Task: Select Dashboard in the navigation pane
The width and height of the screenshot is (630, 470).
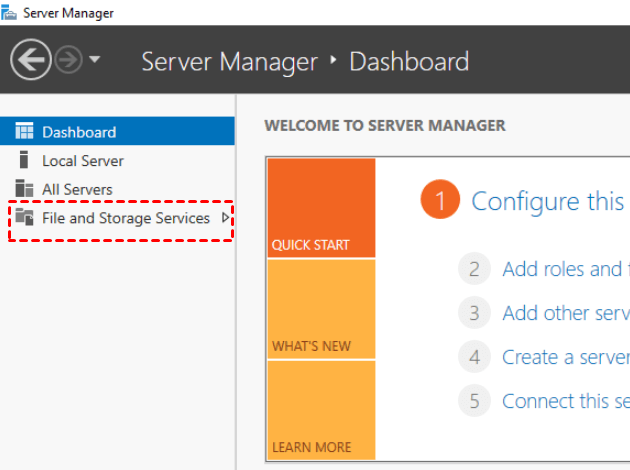Action: coord(79,132)
